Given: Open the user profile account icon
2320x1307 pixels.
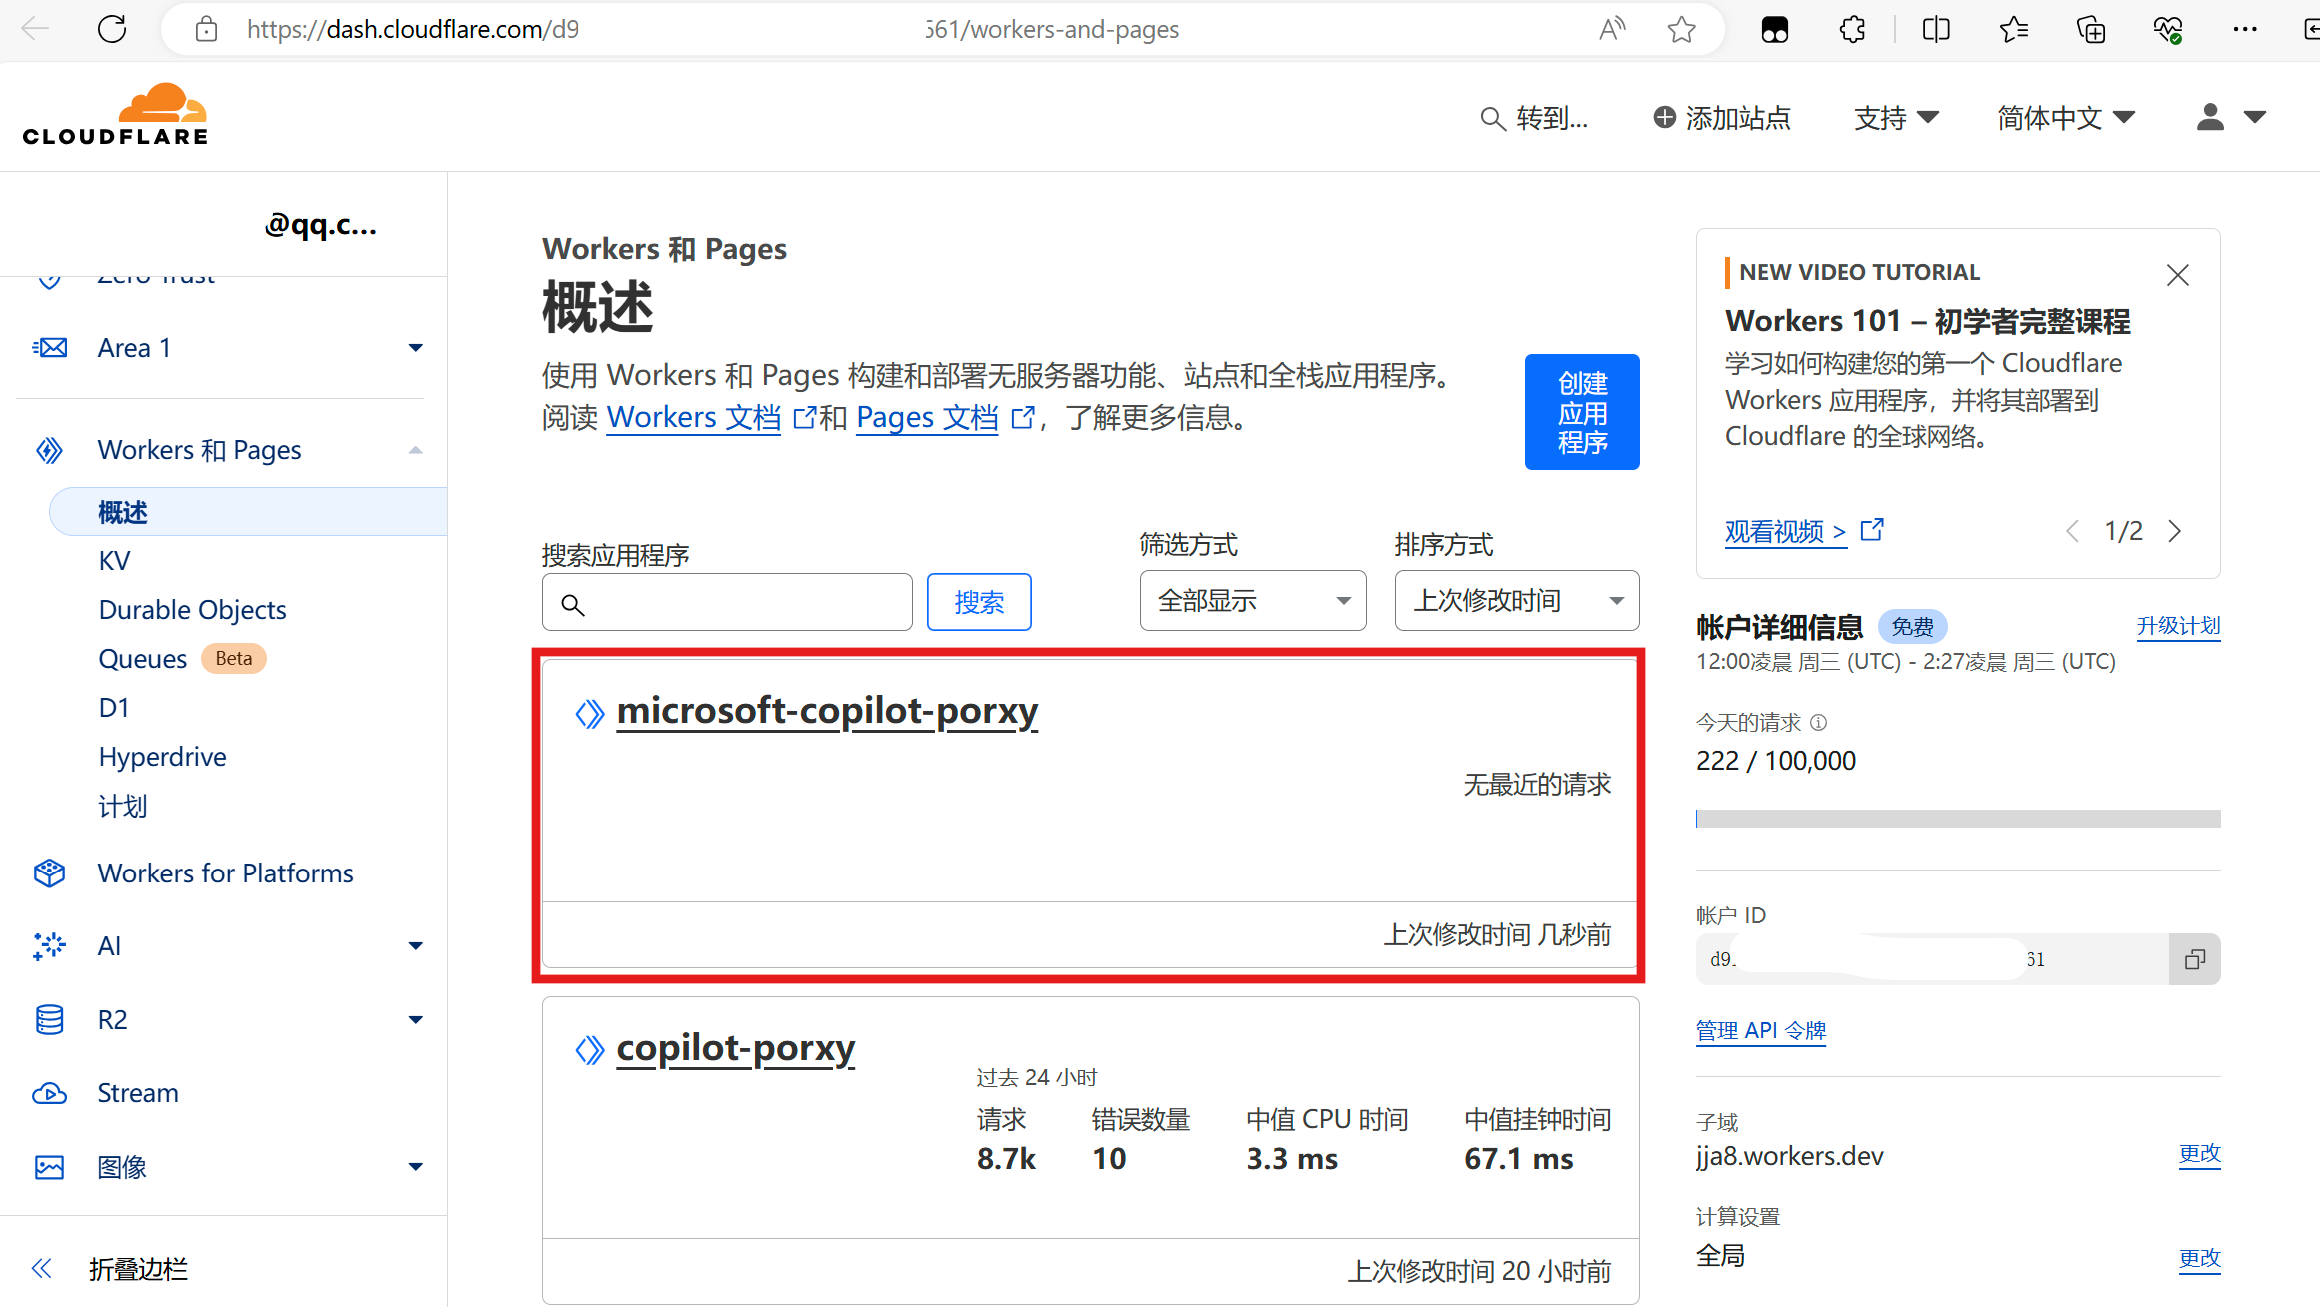Looking at the screenshot, I should click(x=2210, y=118).
